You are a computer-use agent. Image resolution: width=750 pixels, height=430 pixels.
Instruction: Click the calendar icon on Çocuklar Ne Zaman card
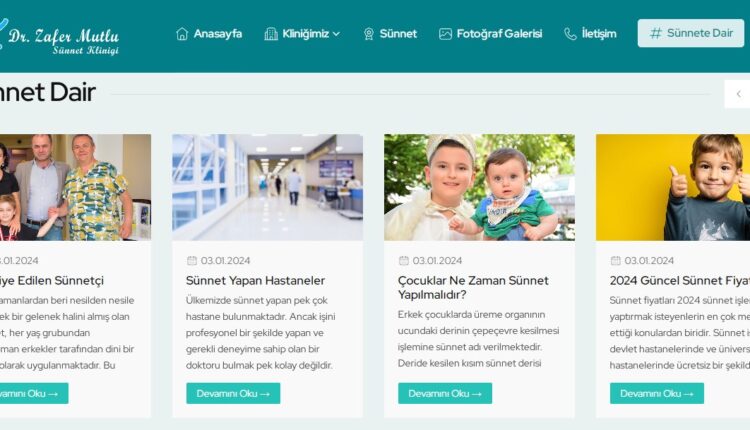[404, 260]
